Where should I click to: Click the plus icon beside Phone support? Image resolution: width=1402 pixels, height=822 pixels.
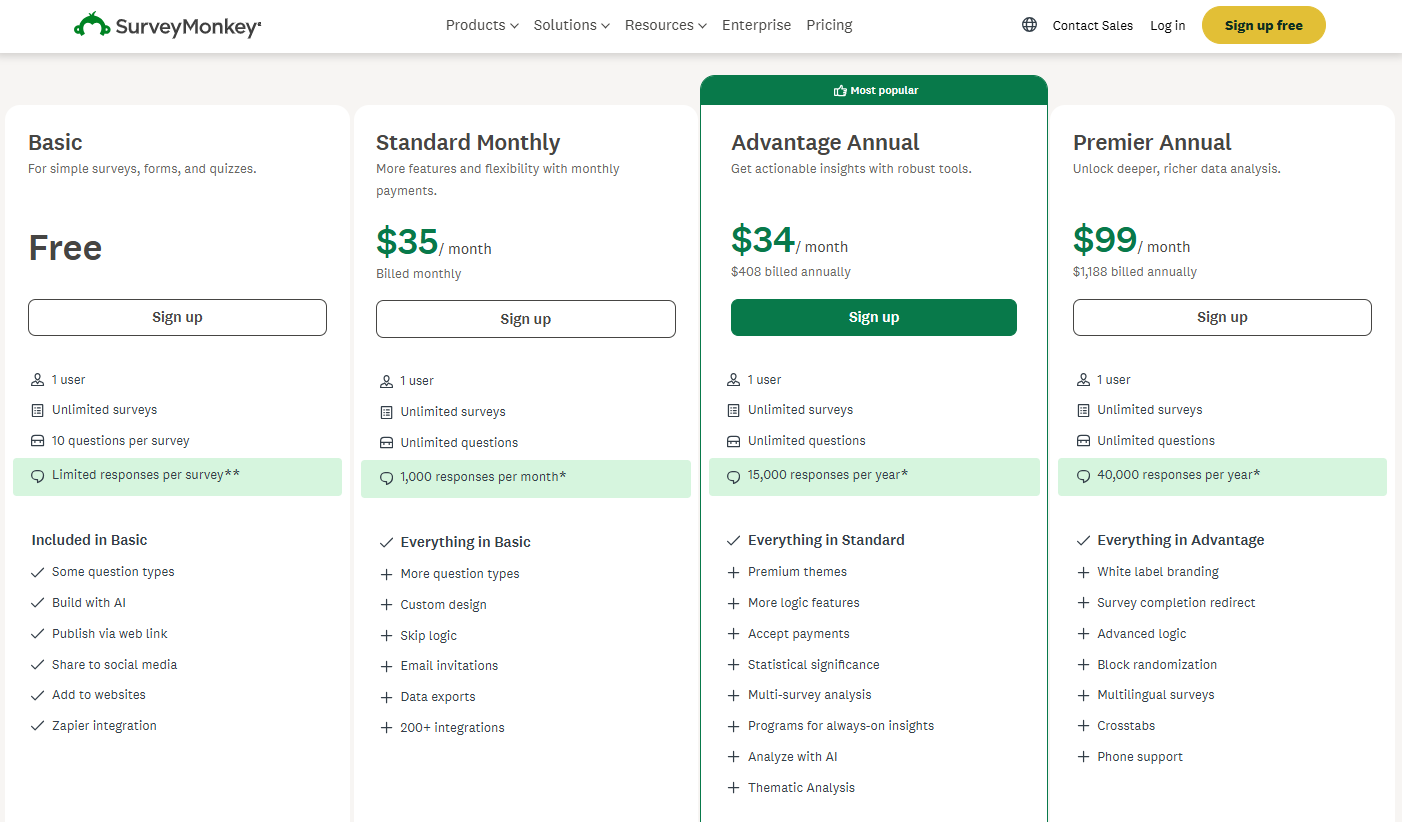(x=1083, y=757)
